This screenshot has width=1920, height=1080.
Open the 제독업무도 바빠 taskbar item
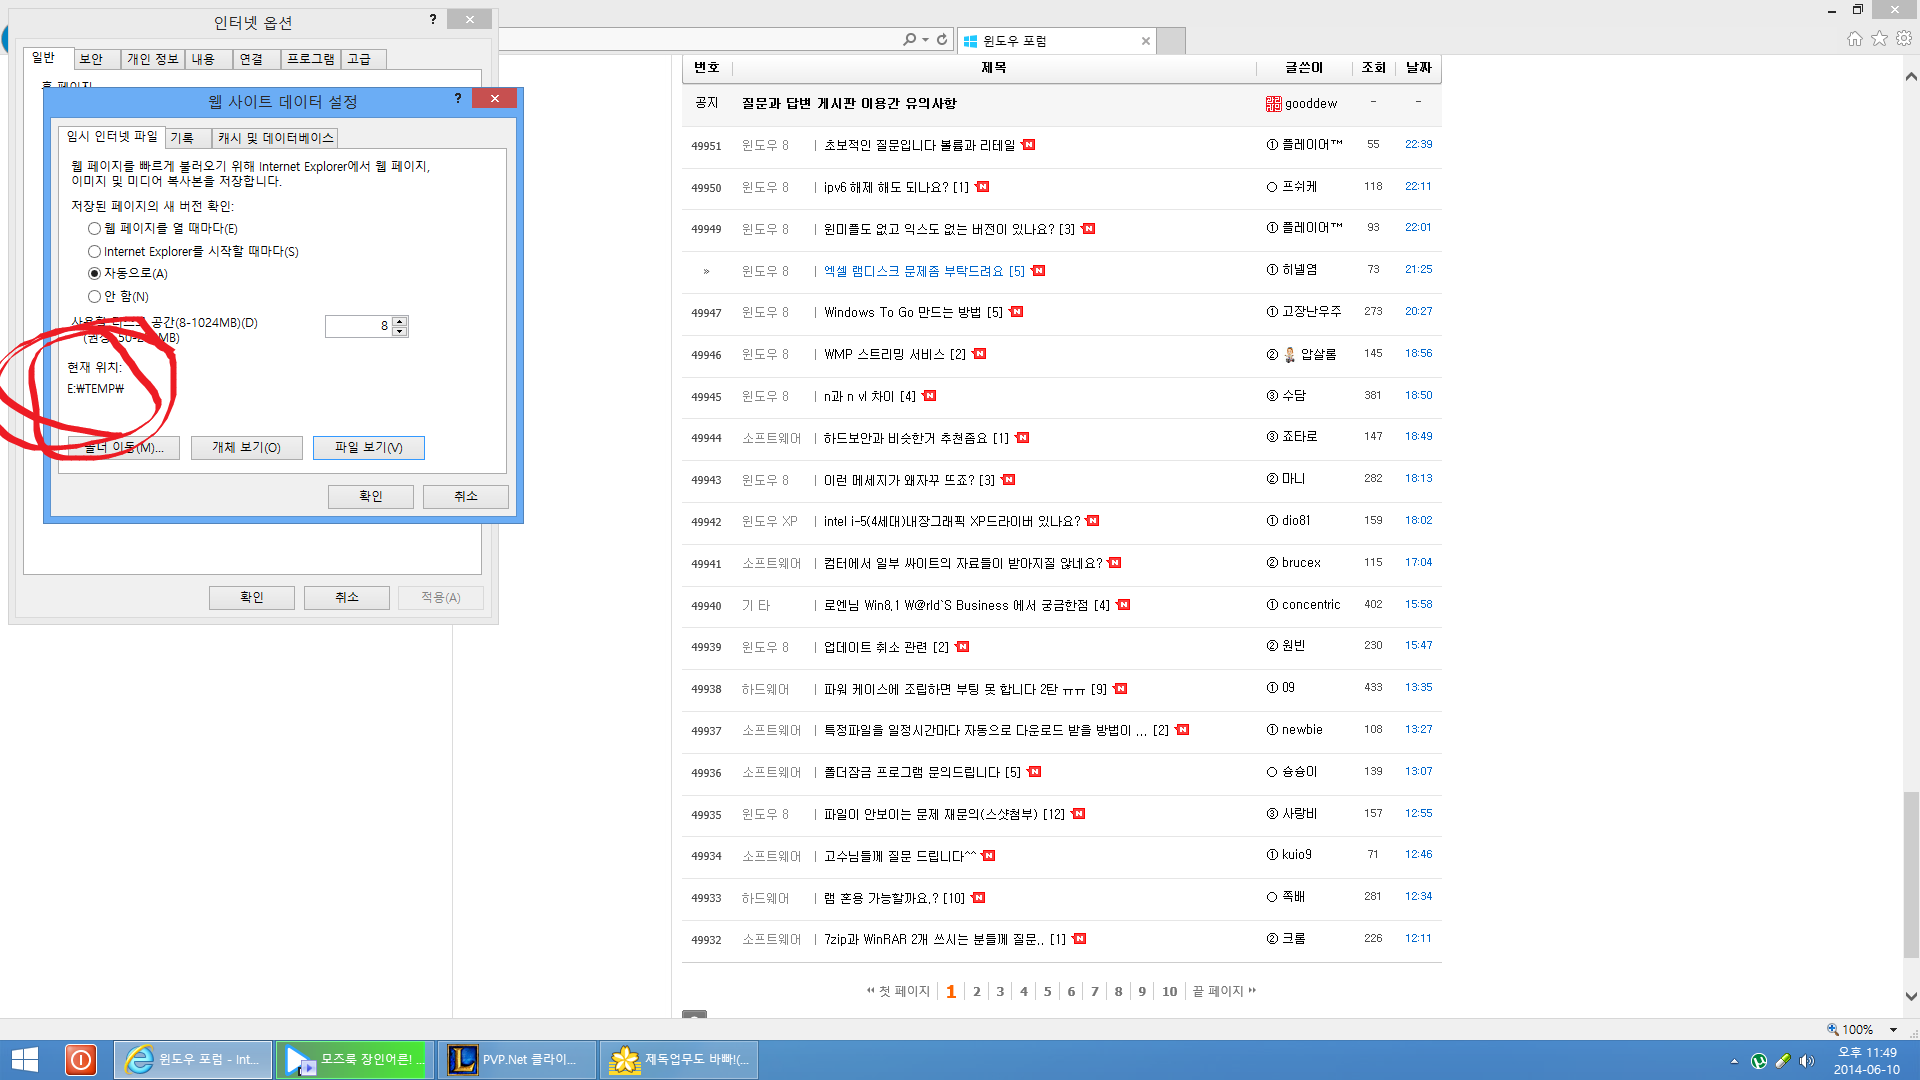pyautogui.click(x=679, y=1060)
